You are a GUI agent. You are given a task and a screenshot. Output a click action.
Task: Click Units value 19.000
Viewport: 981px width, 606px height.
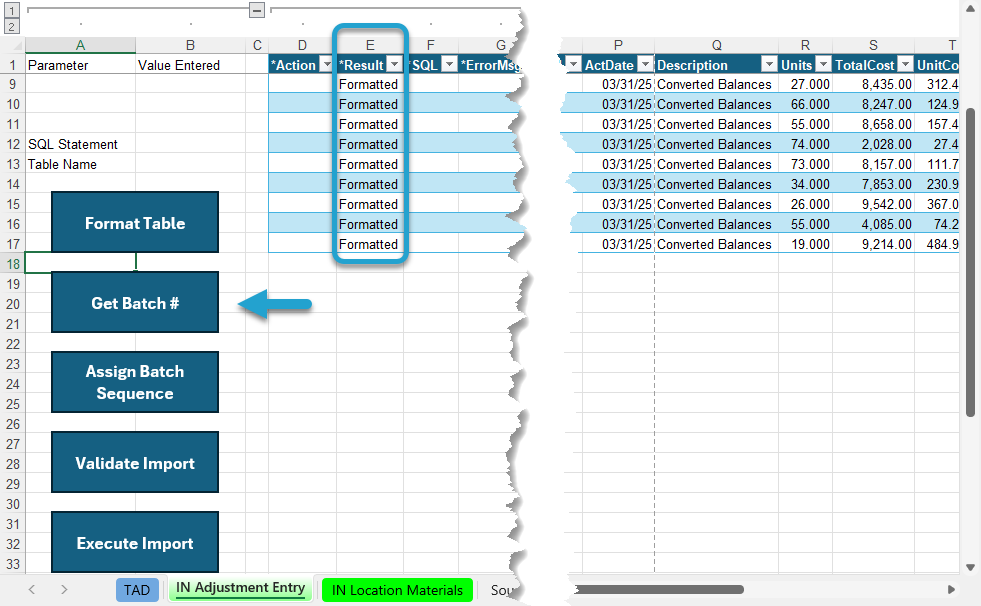[805, 244]
